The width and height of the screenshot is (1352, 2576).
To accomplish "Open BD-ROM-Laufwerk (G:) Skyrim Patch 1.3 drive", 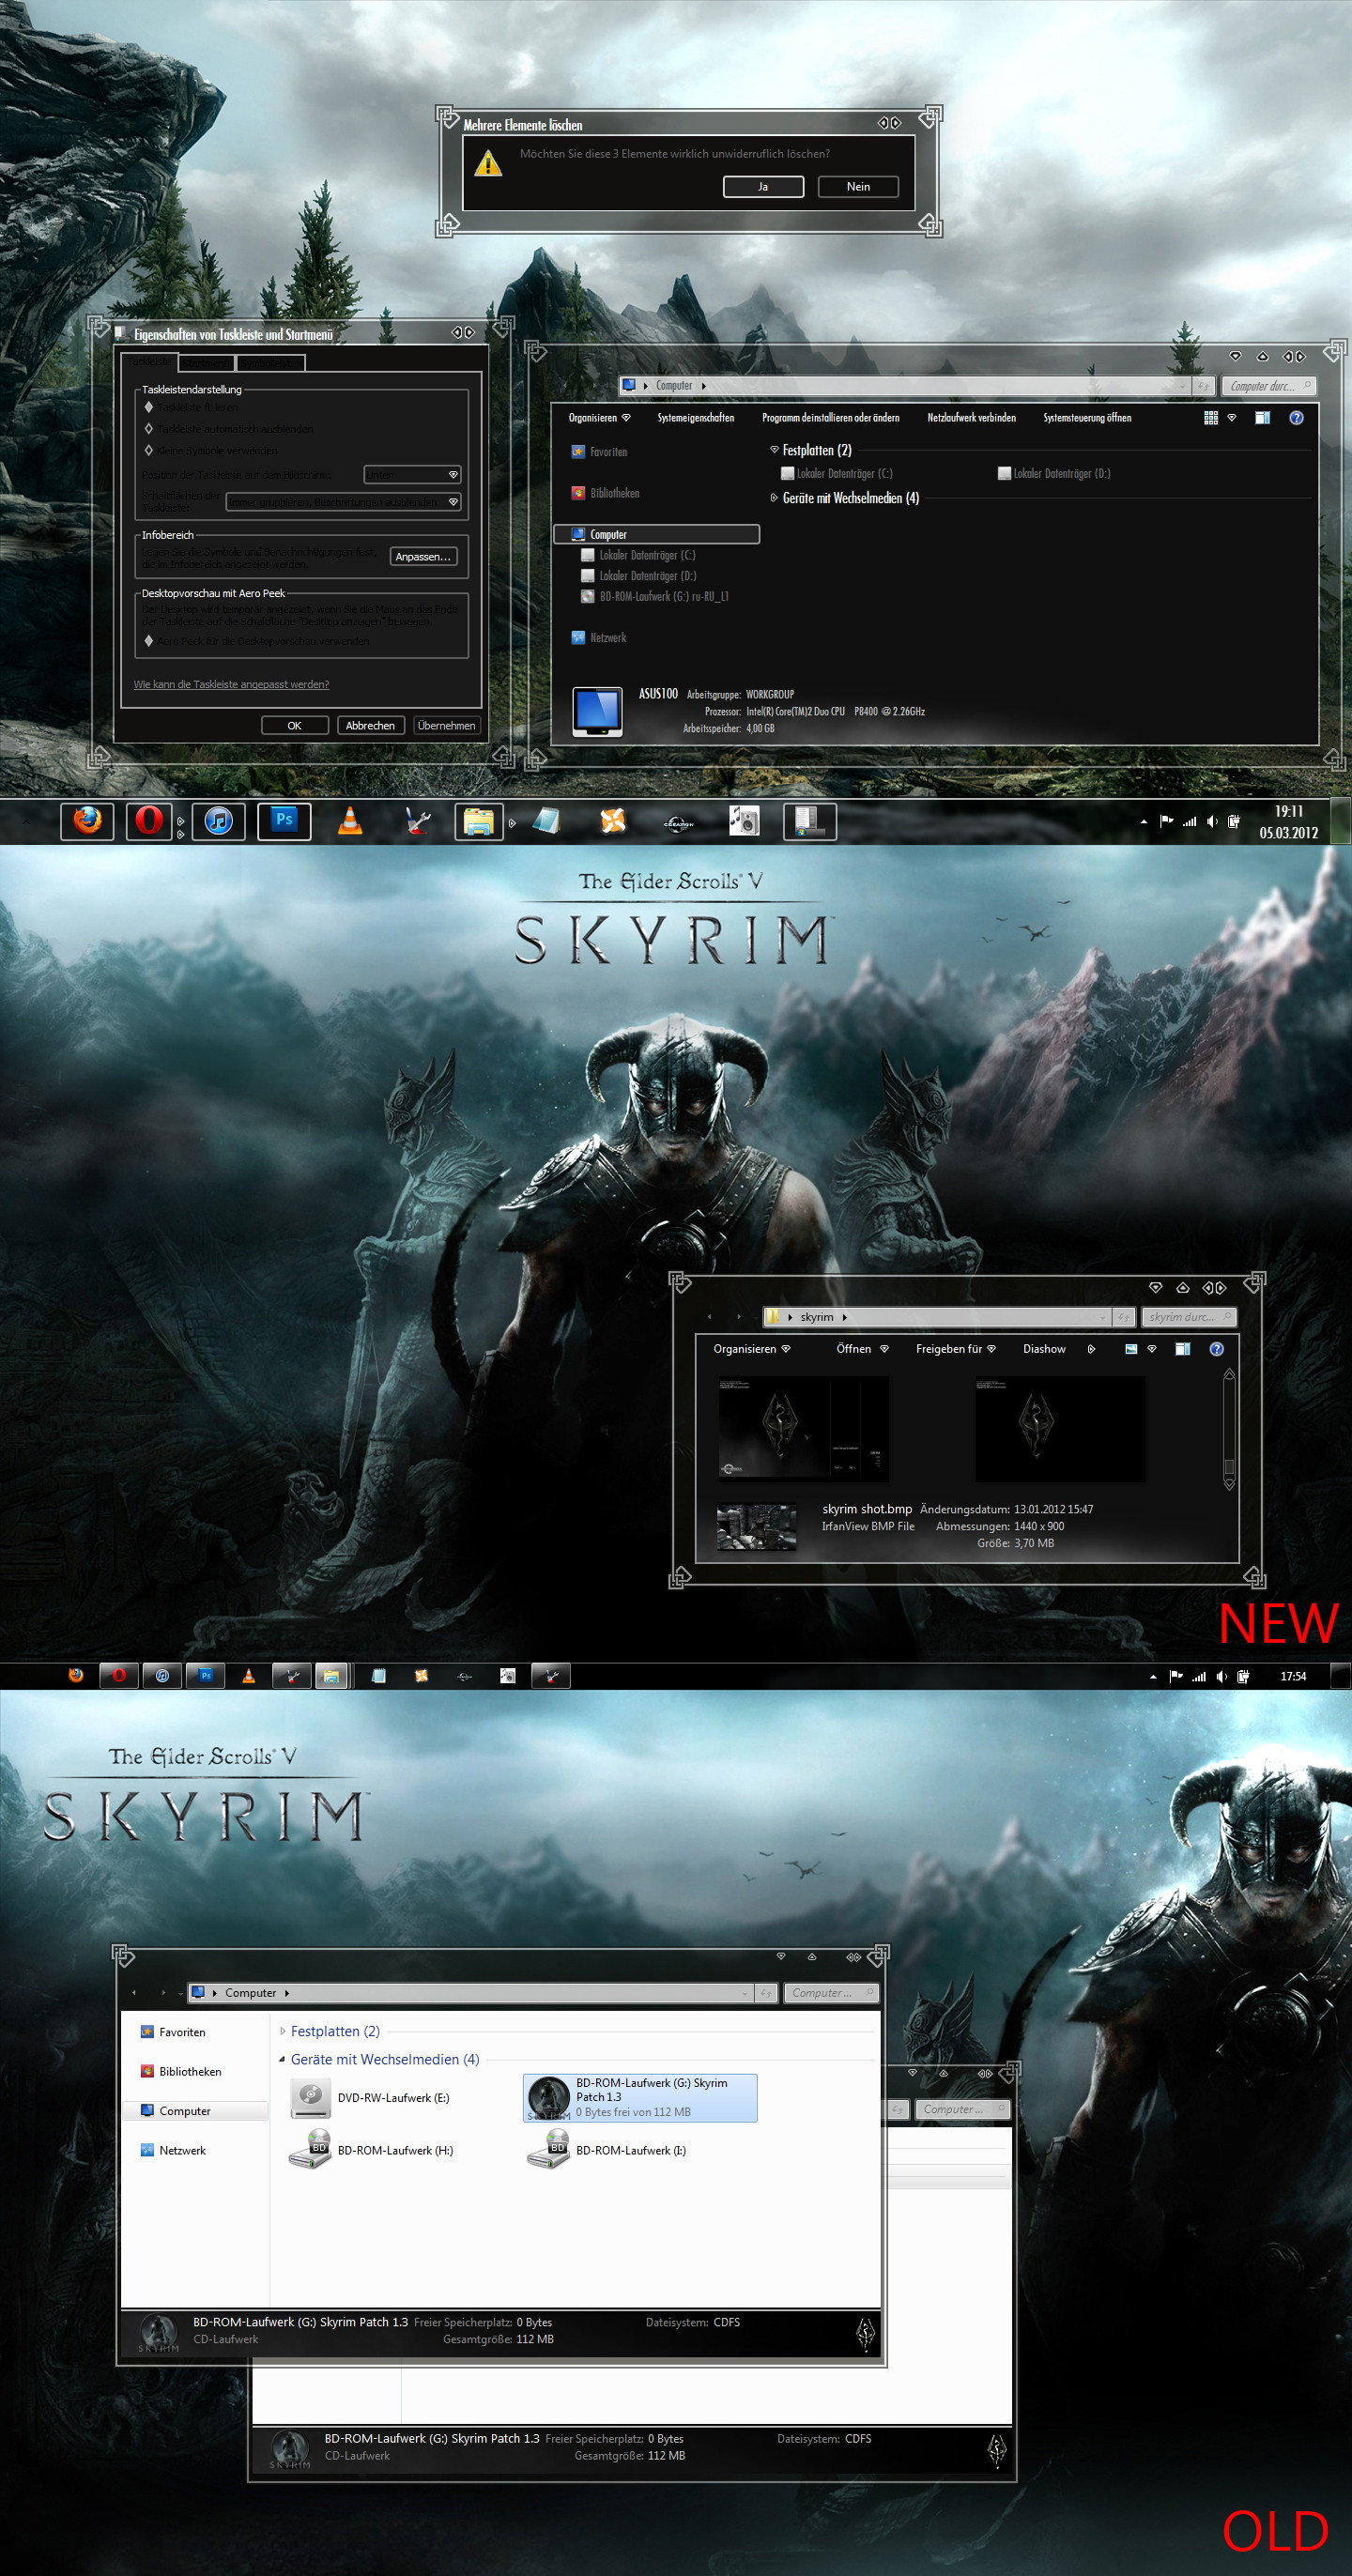I will [640, 2097].
